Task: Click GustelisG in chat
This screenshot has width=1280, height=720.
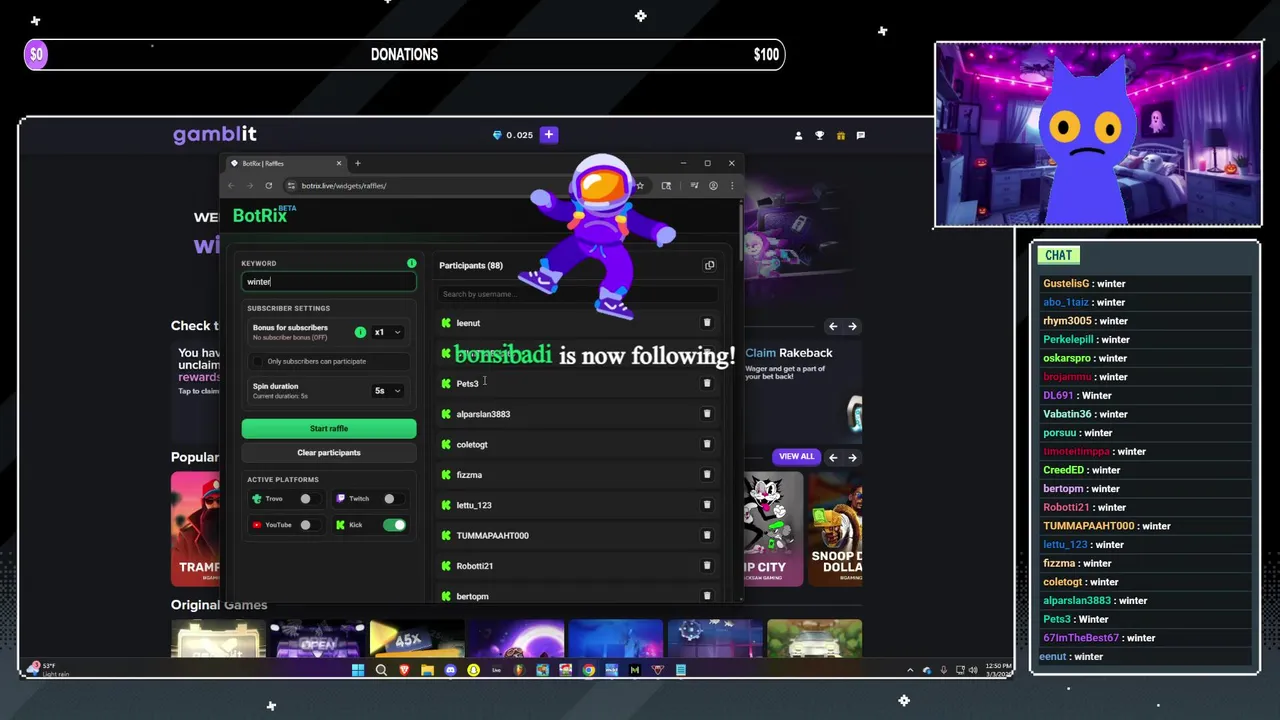Action: (1066, 284)
